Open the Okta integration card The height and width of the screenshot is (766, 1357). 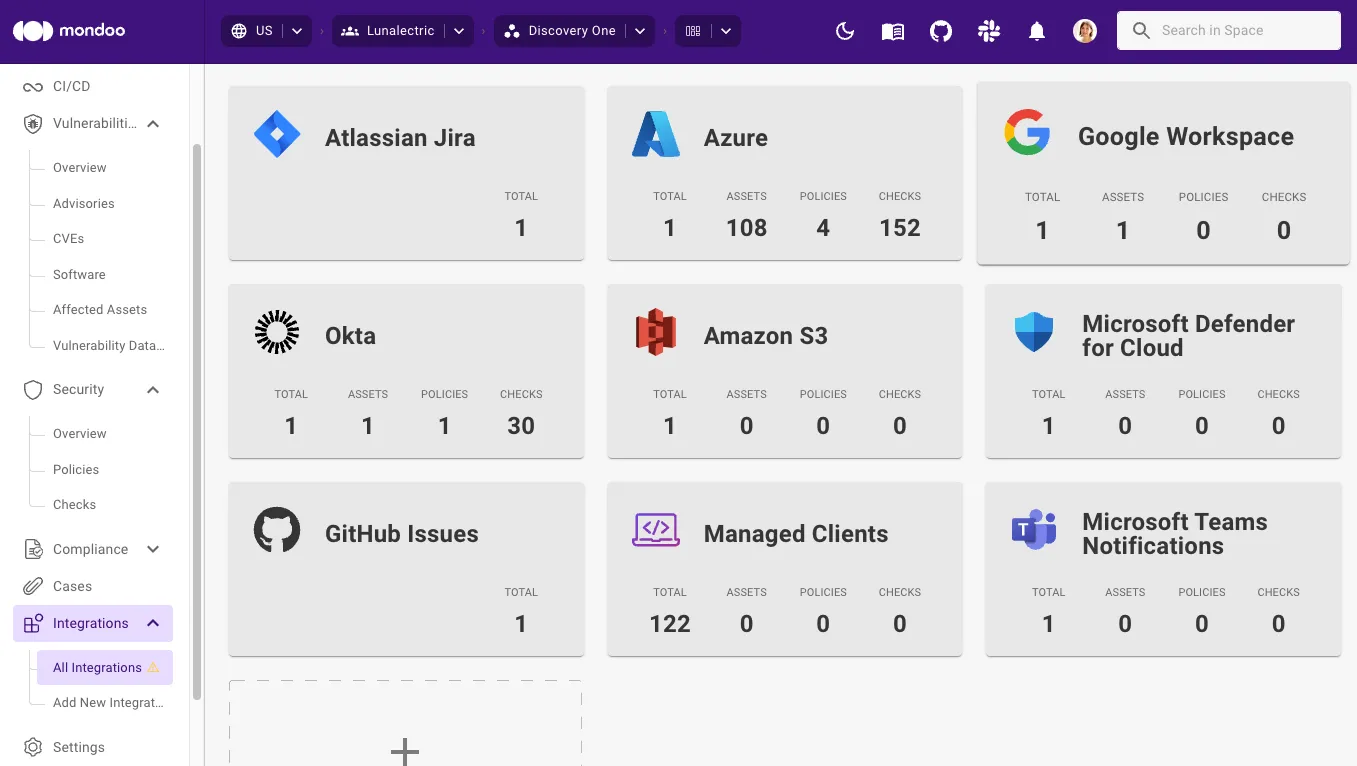[x=406, y=371]
